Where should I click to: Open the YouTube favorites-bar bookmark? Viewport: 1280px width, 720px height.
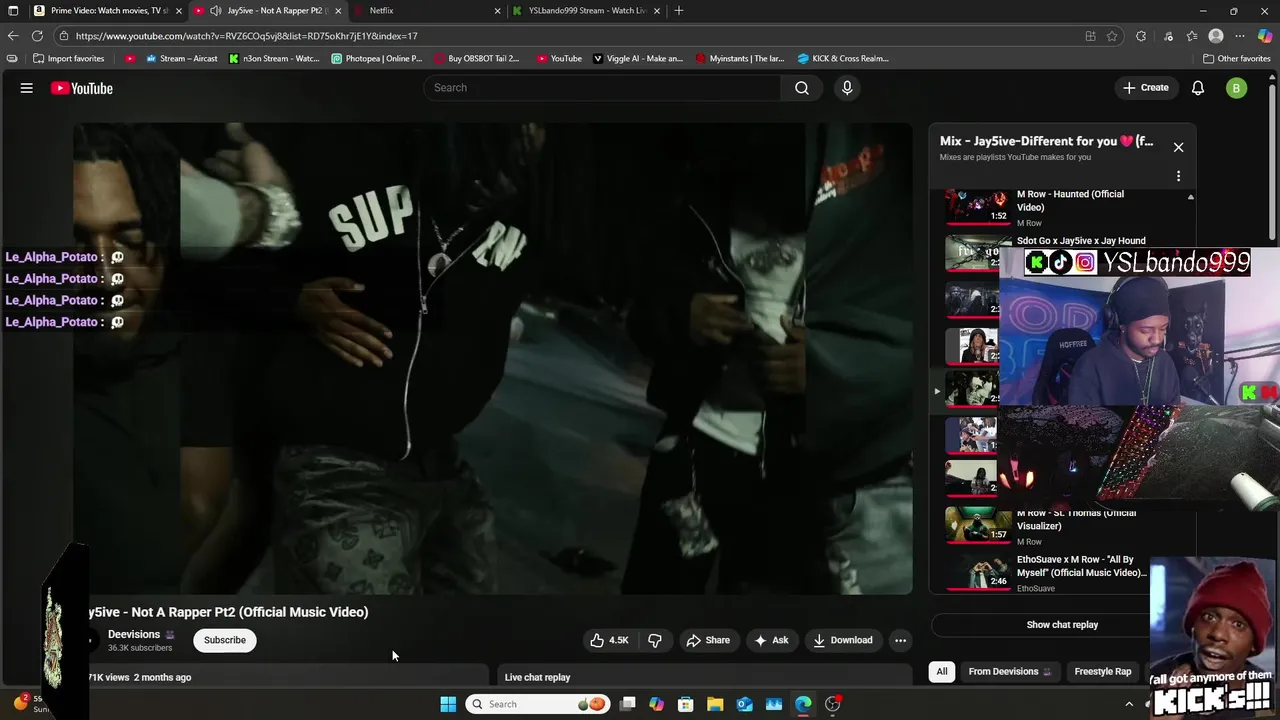(559, 58)
